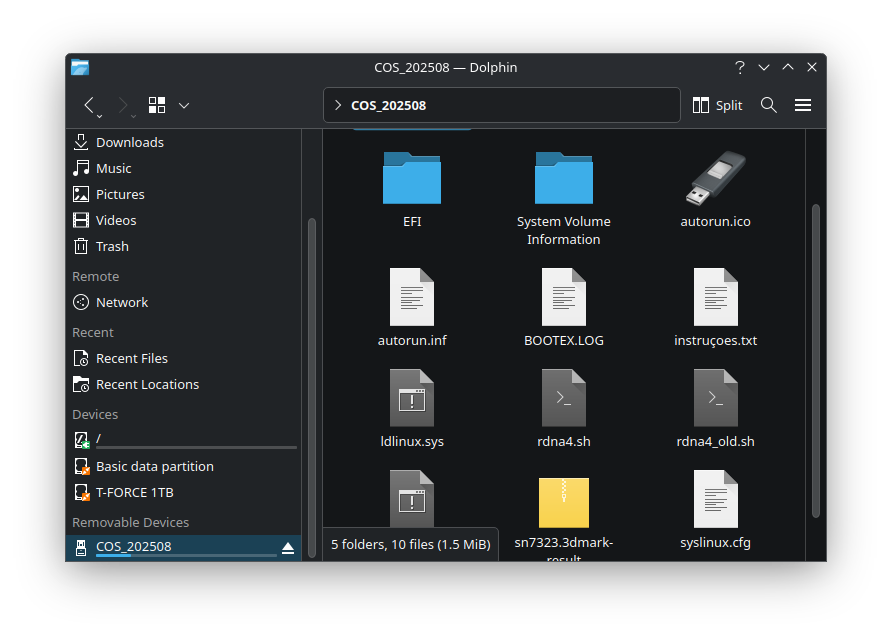The image size is (892, 639).
Task: Expand the breadcrumb chevron before COS_202508
Action: pyautogui.click(x=338, y=105)
